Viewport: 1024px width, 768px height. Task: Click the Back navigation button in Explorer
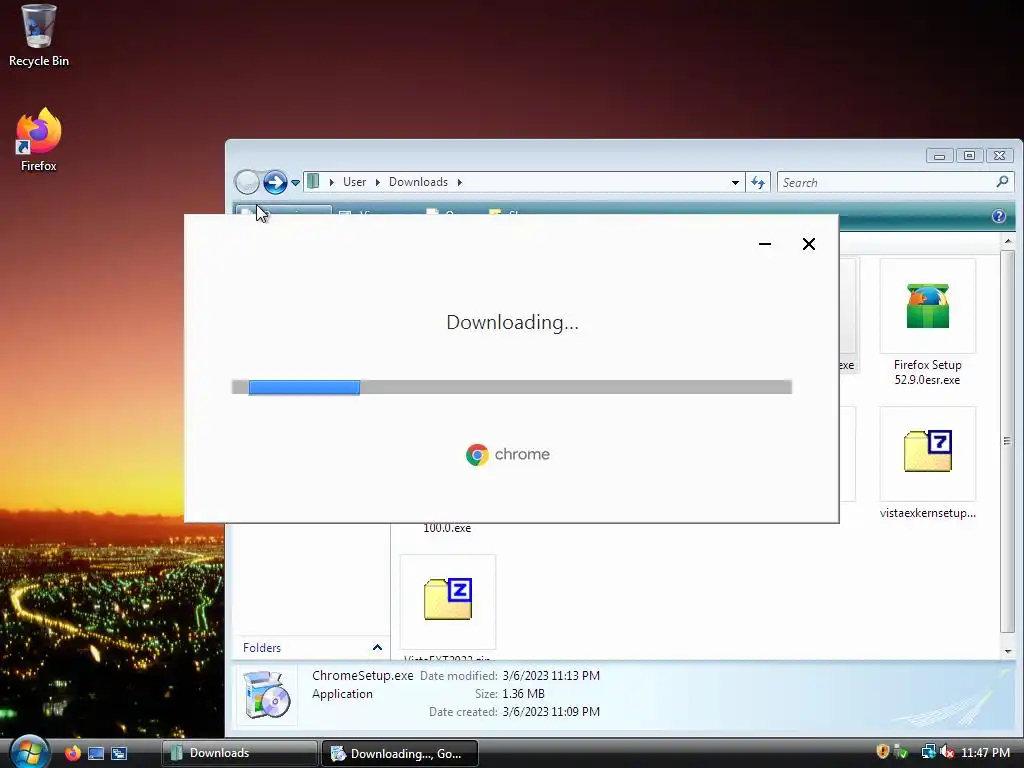[248, 182]
